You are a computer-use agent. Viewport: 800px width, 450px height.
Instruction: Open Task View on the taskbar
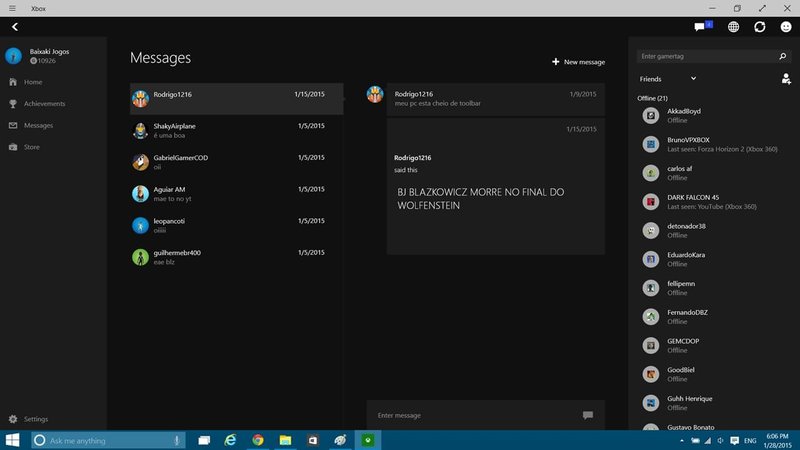(x=204, y=440)
